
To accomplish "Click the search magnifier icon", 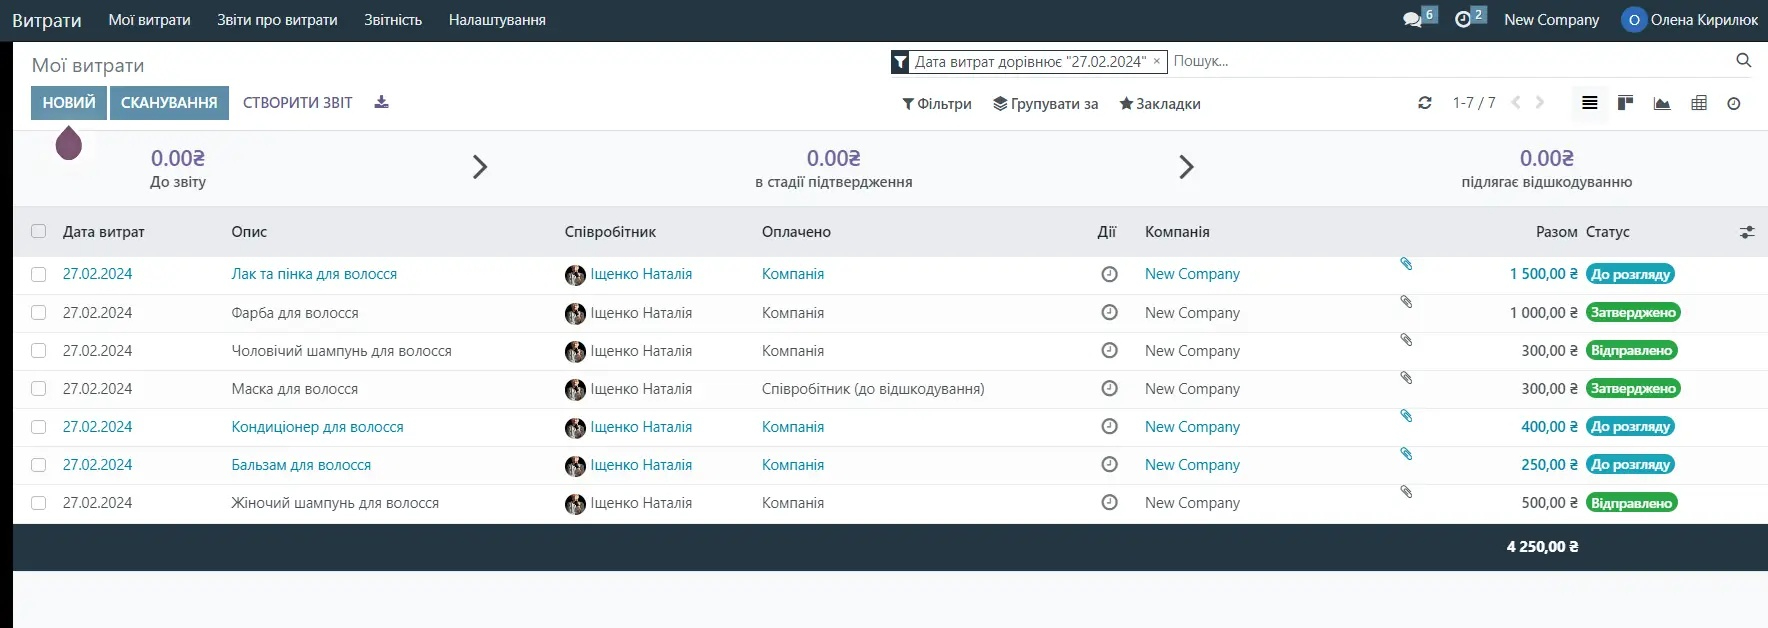I will click(x=1743, y=61).
